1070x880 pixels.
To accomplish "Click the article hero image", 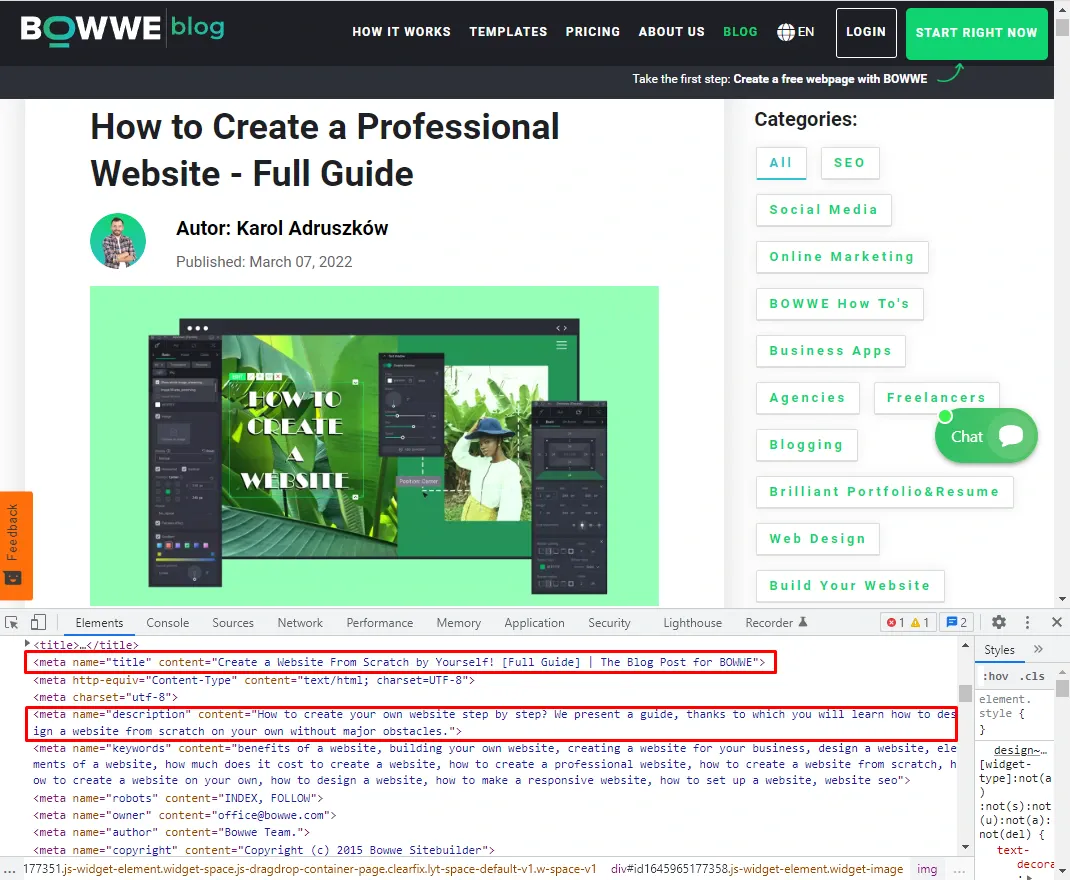I will pos(374,445).
